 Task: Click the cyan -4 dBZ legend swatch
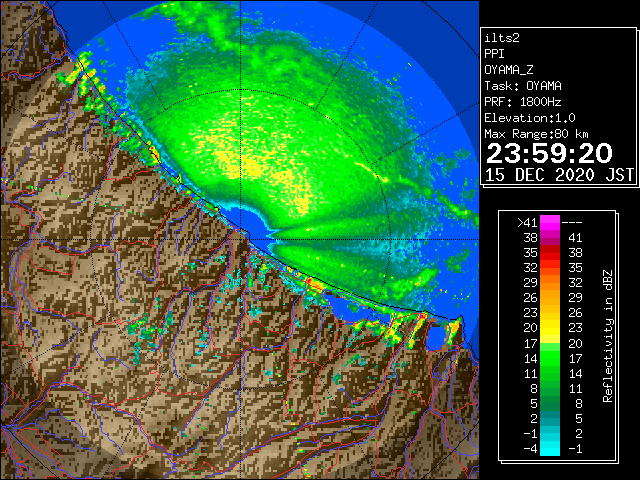550,449
